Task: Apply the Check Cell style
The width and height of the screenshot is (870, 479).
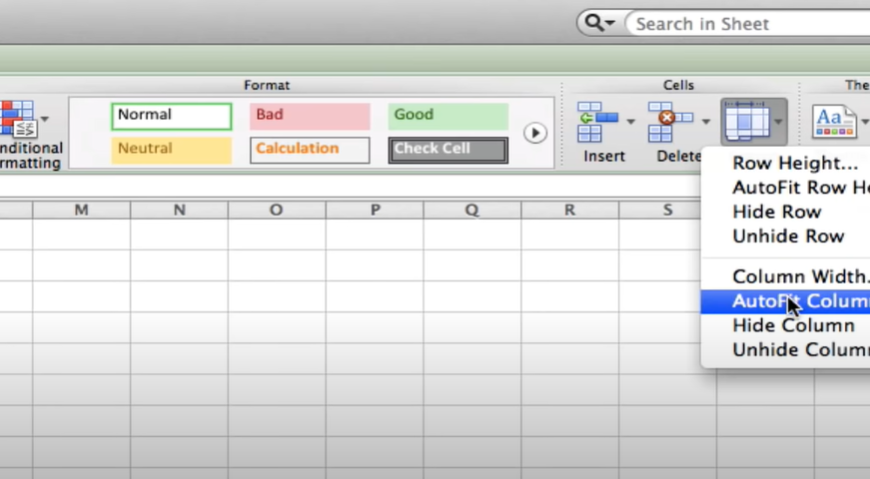Action: point(448,150)
